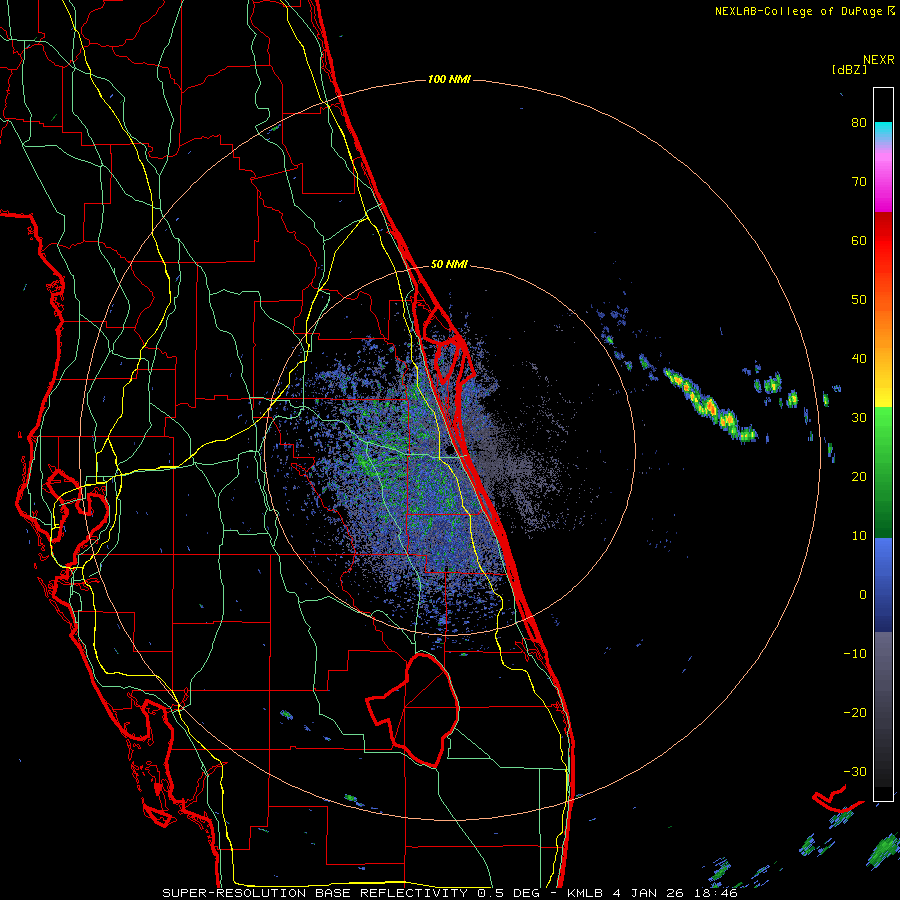Click the 20 value on the dBZ scale
Screen dimensions: 900x900
[x=859, y=477]
